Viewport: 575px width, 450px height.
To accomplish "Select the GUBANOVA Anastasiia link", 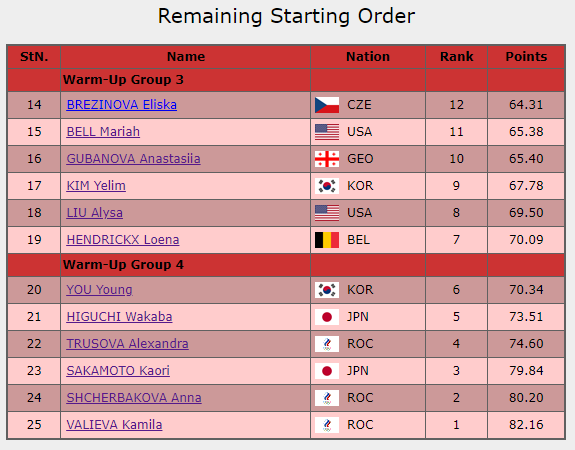I will coord(133,159).
